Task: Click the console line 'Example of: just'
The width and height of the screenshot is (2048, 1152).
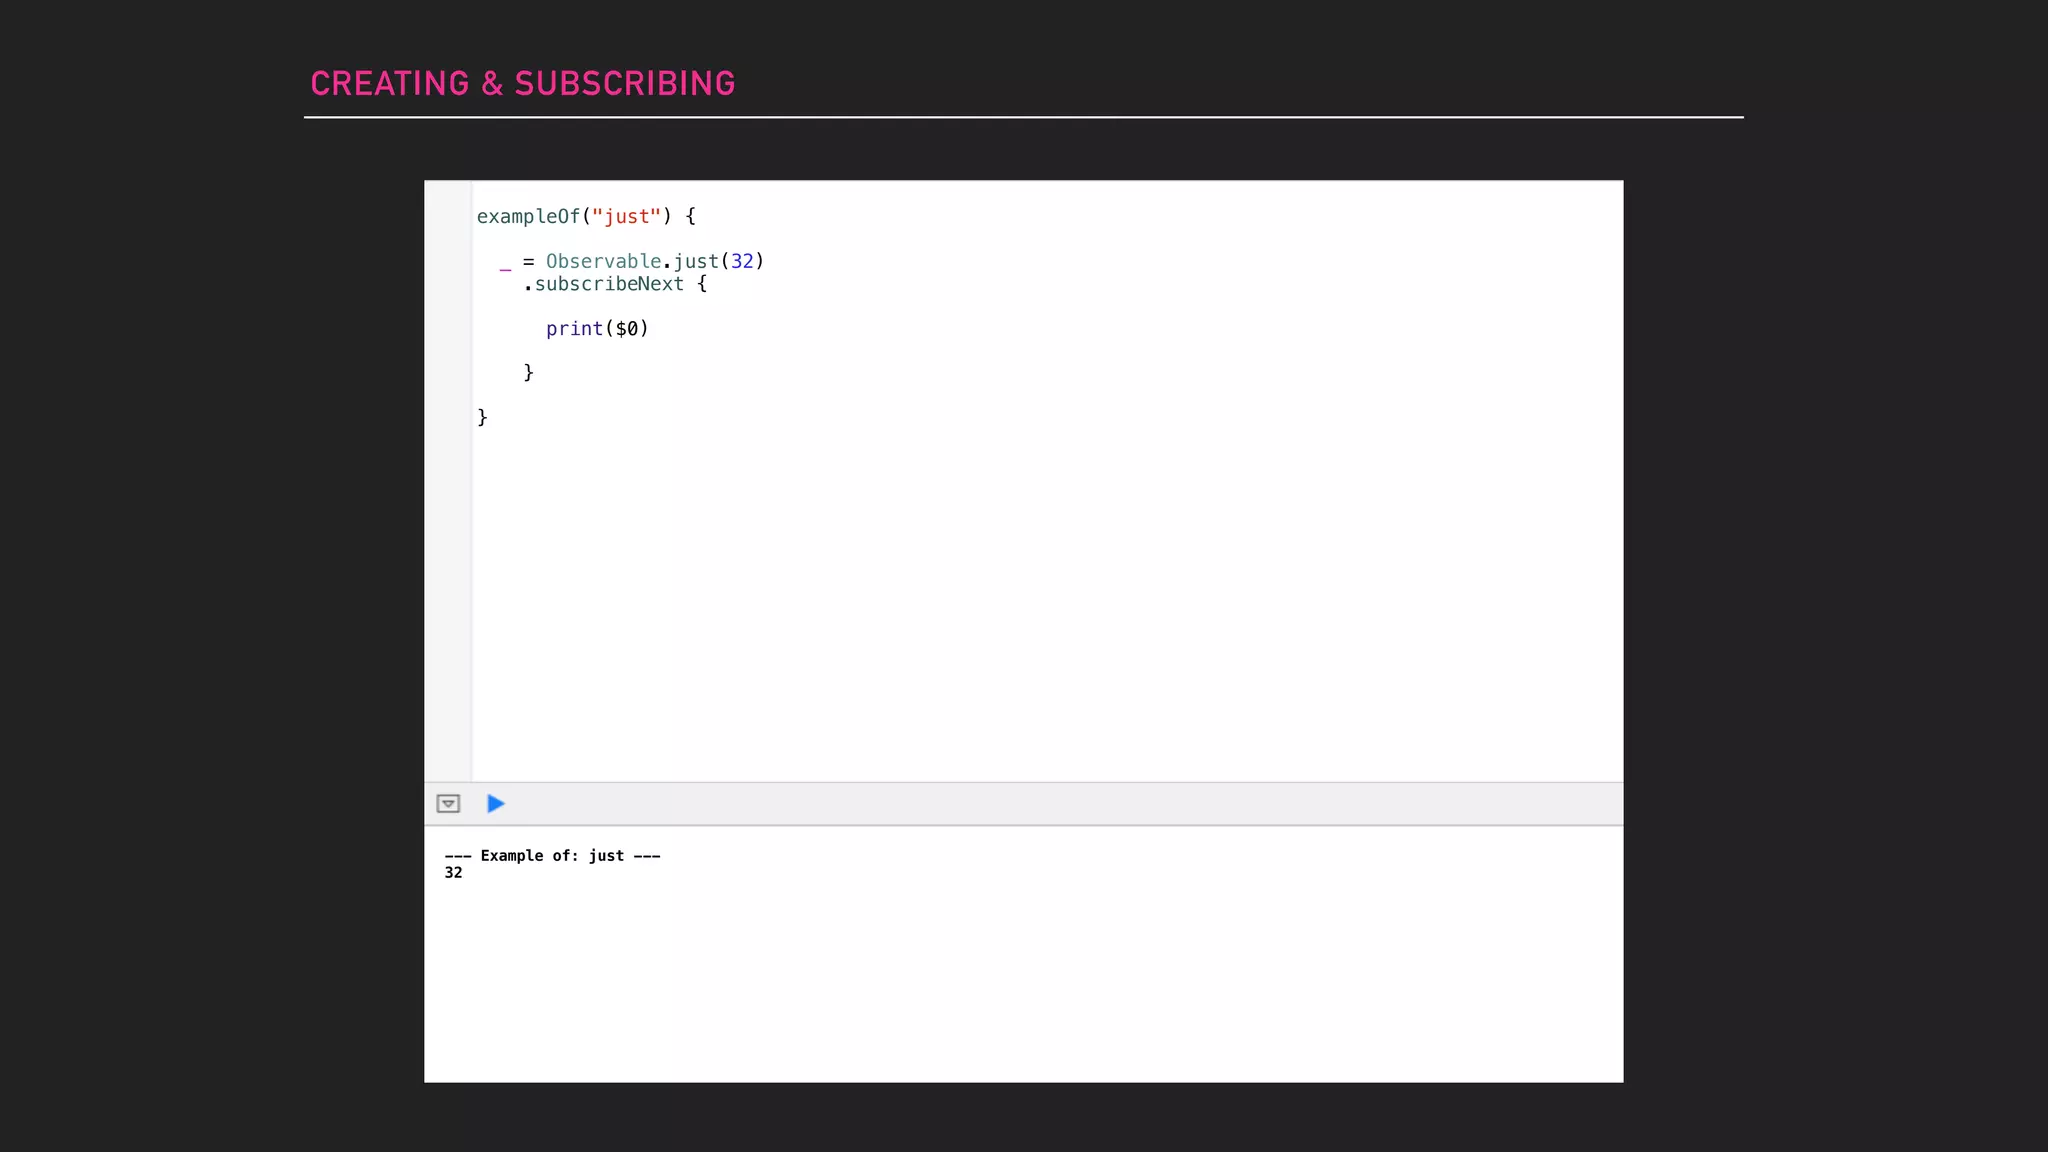Action: tap(552, 856)
